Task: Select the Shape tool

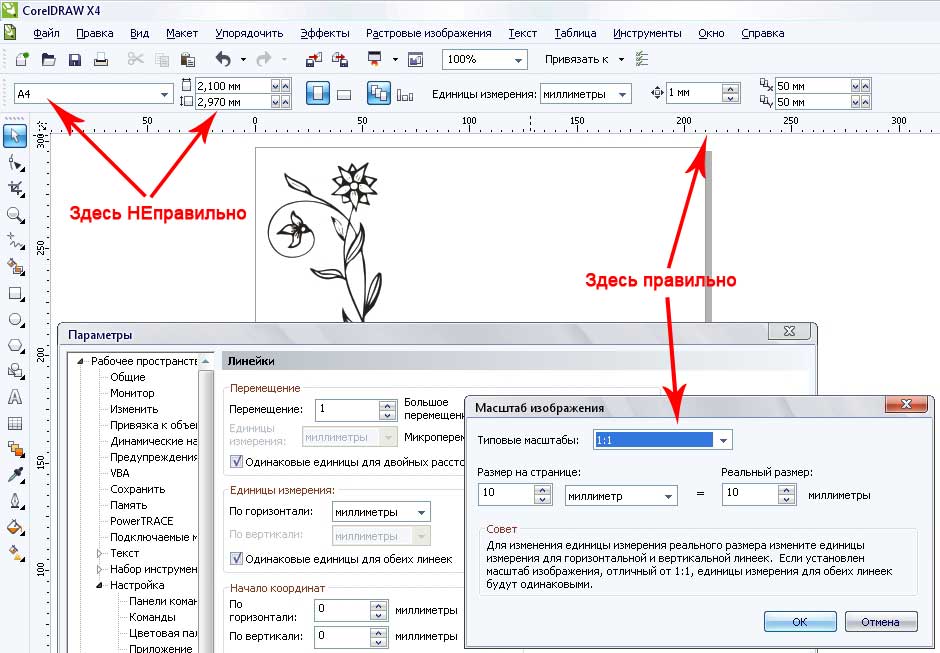Action: (16, 163)
